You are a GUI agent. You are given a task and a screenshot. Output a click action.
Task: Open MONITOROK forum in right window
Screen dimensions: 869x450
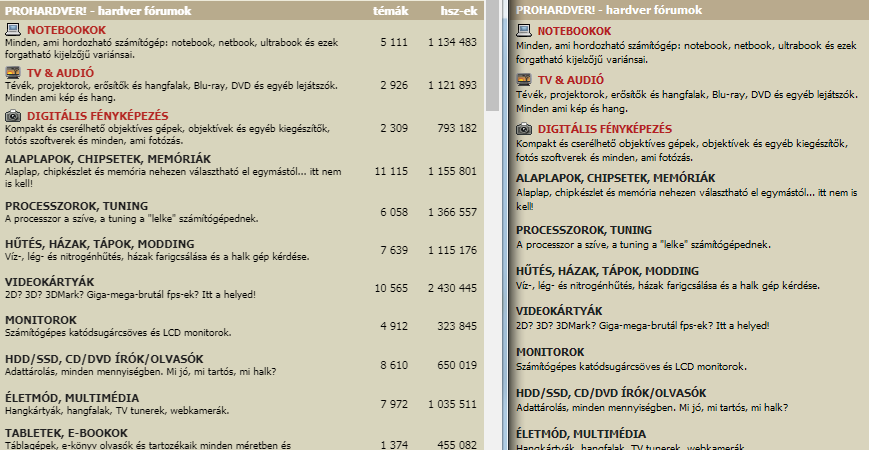[550, 352]
